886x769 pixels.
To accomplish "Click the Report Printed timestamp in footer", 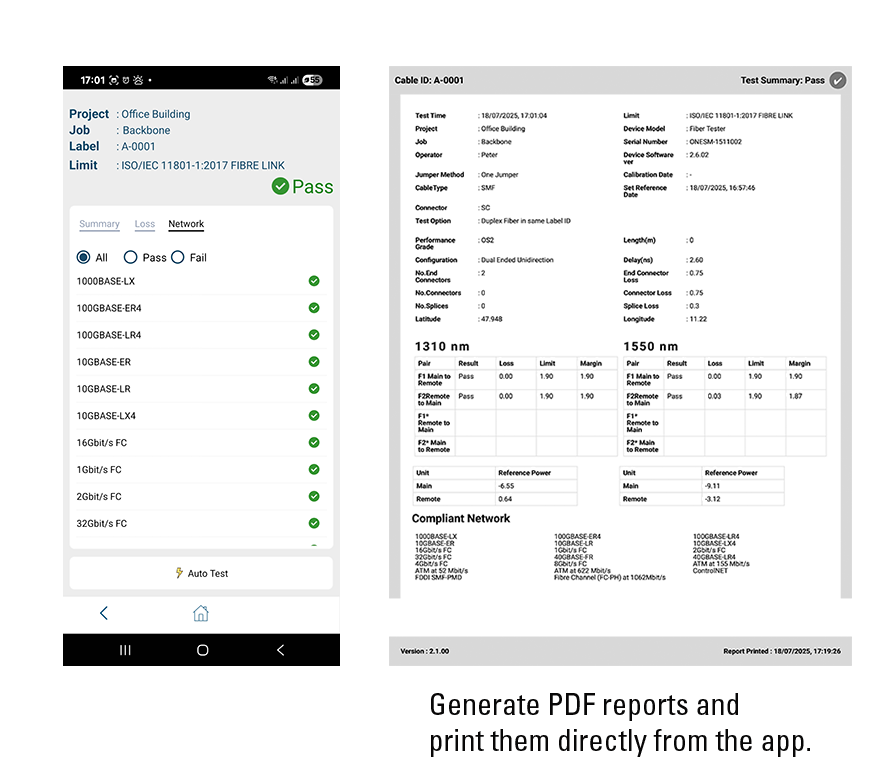I will [782, 651].
